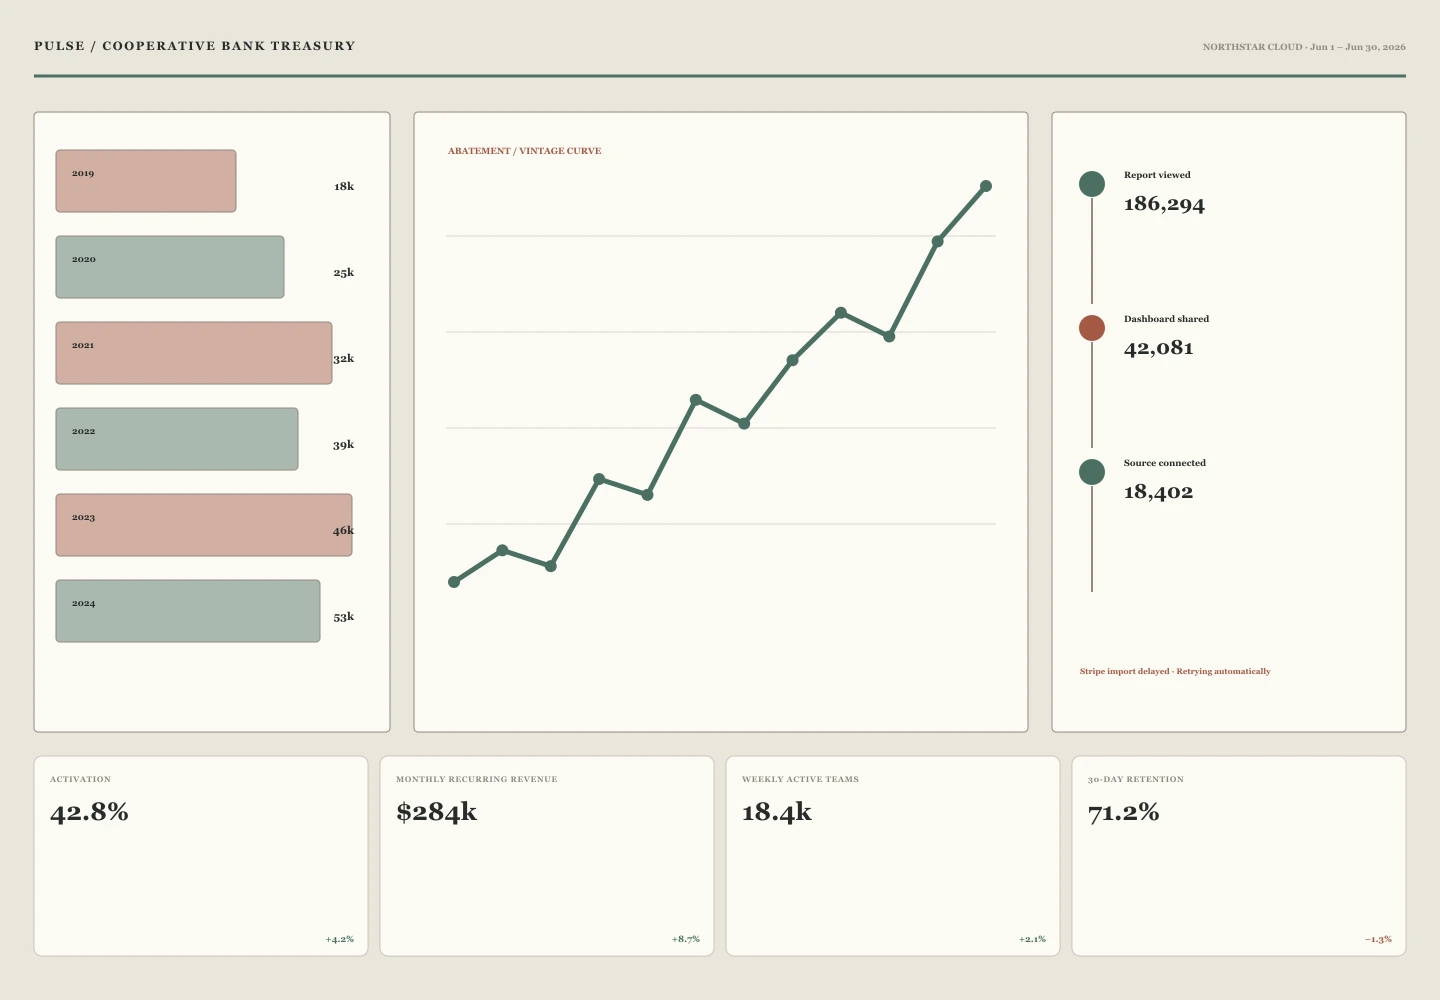Click the "2024" year label
Image resolution: width=1440 pixels, height=1000 pixels.
click(84, 604)
